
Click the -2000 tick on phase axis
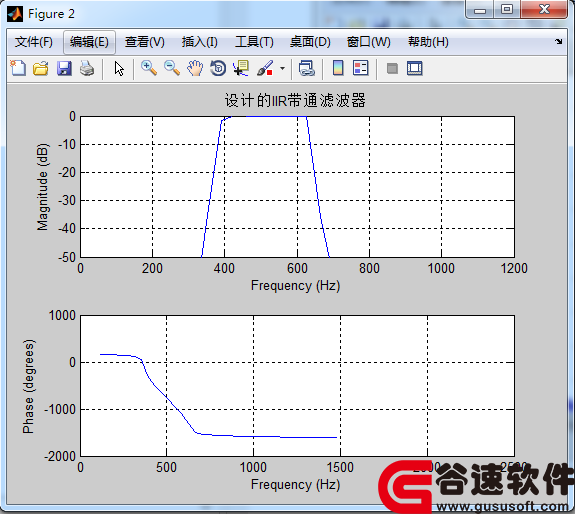[60, 456]
